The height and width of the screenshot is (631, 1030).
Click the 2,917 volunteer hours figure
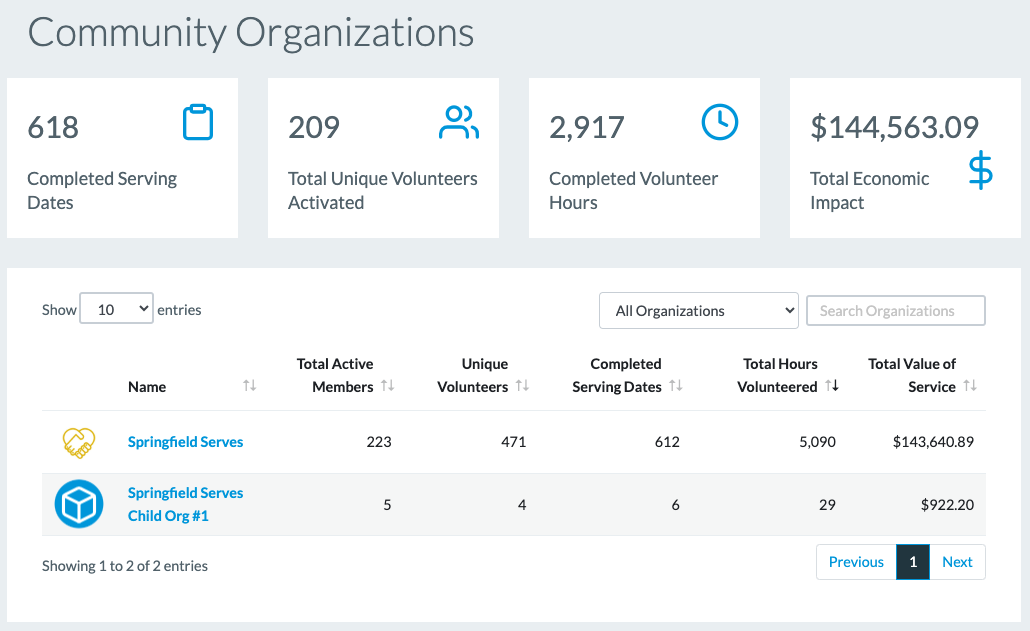click(x=587, y=127)
